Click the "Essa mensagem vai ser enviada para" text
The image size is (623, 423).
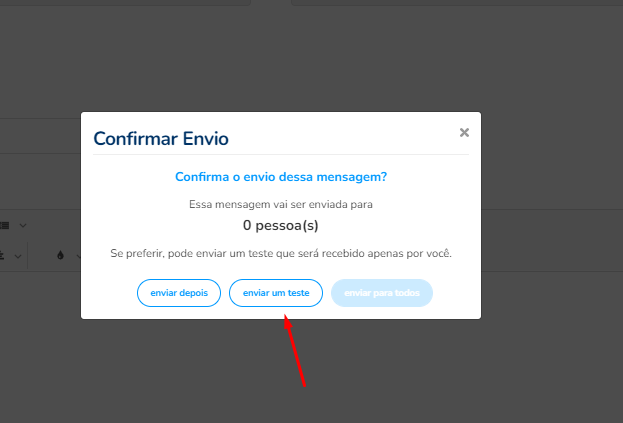pos(281,205)
